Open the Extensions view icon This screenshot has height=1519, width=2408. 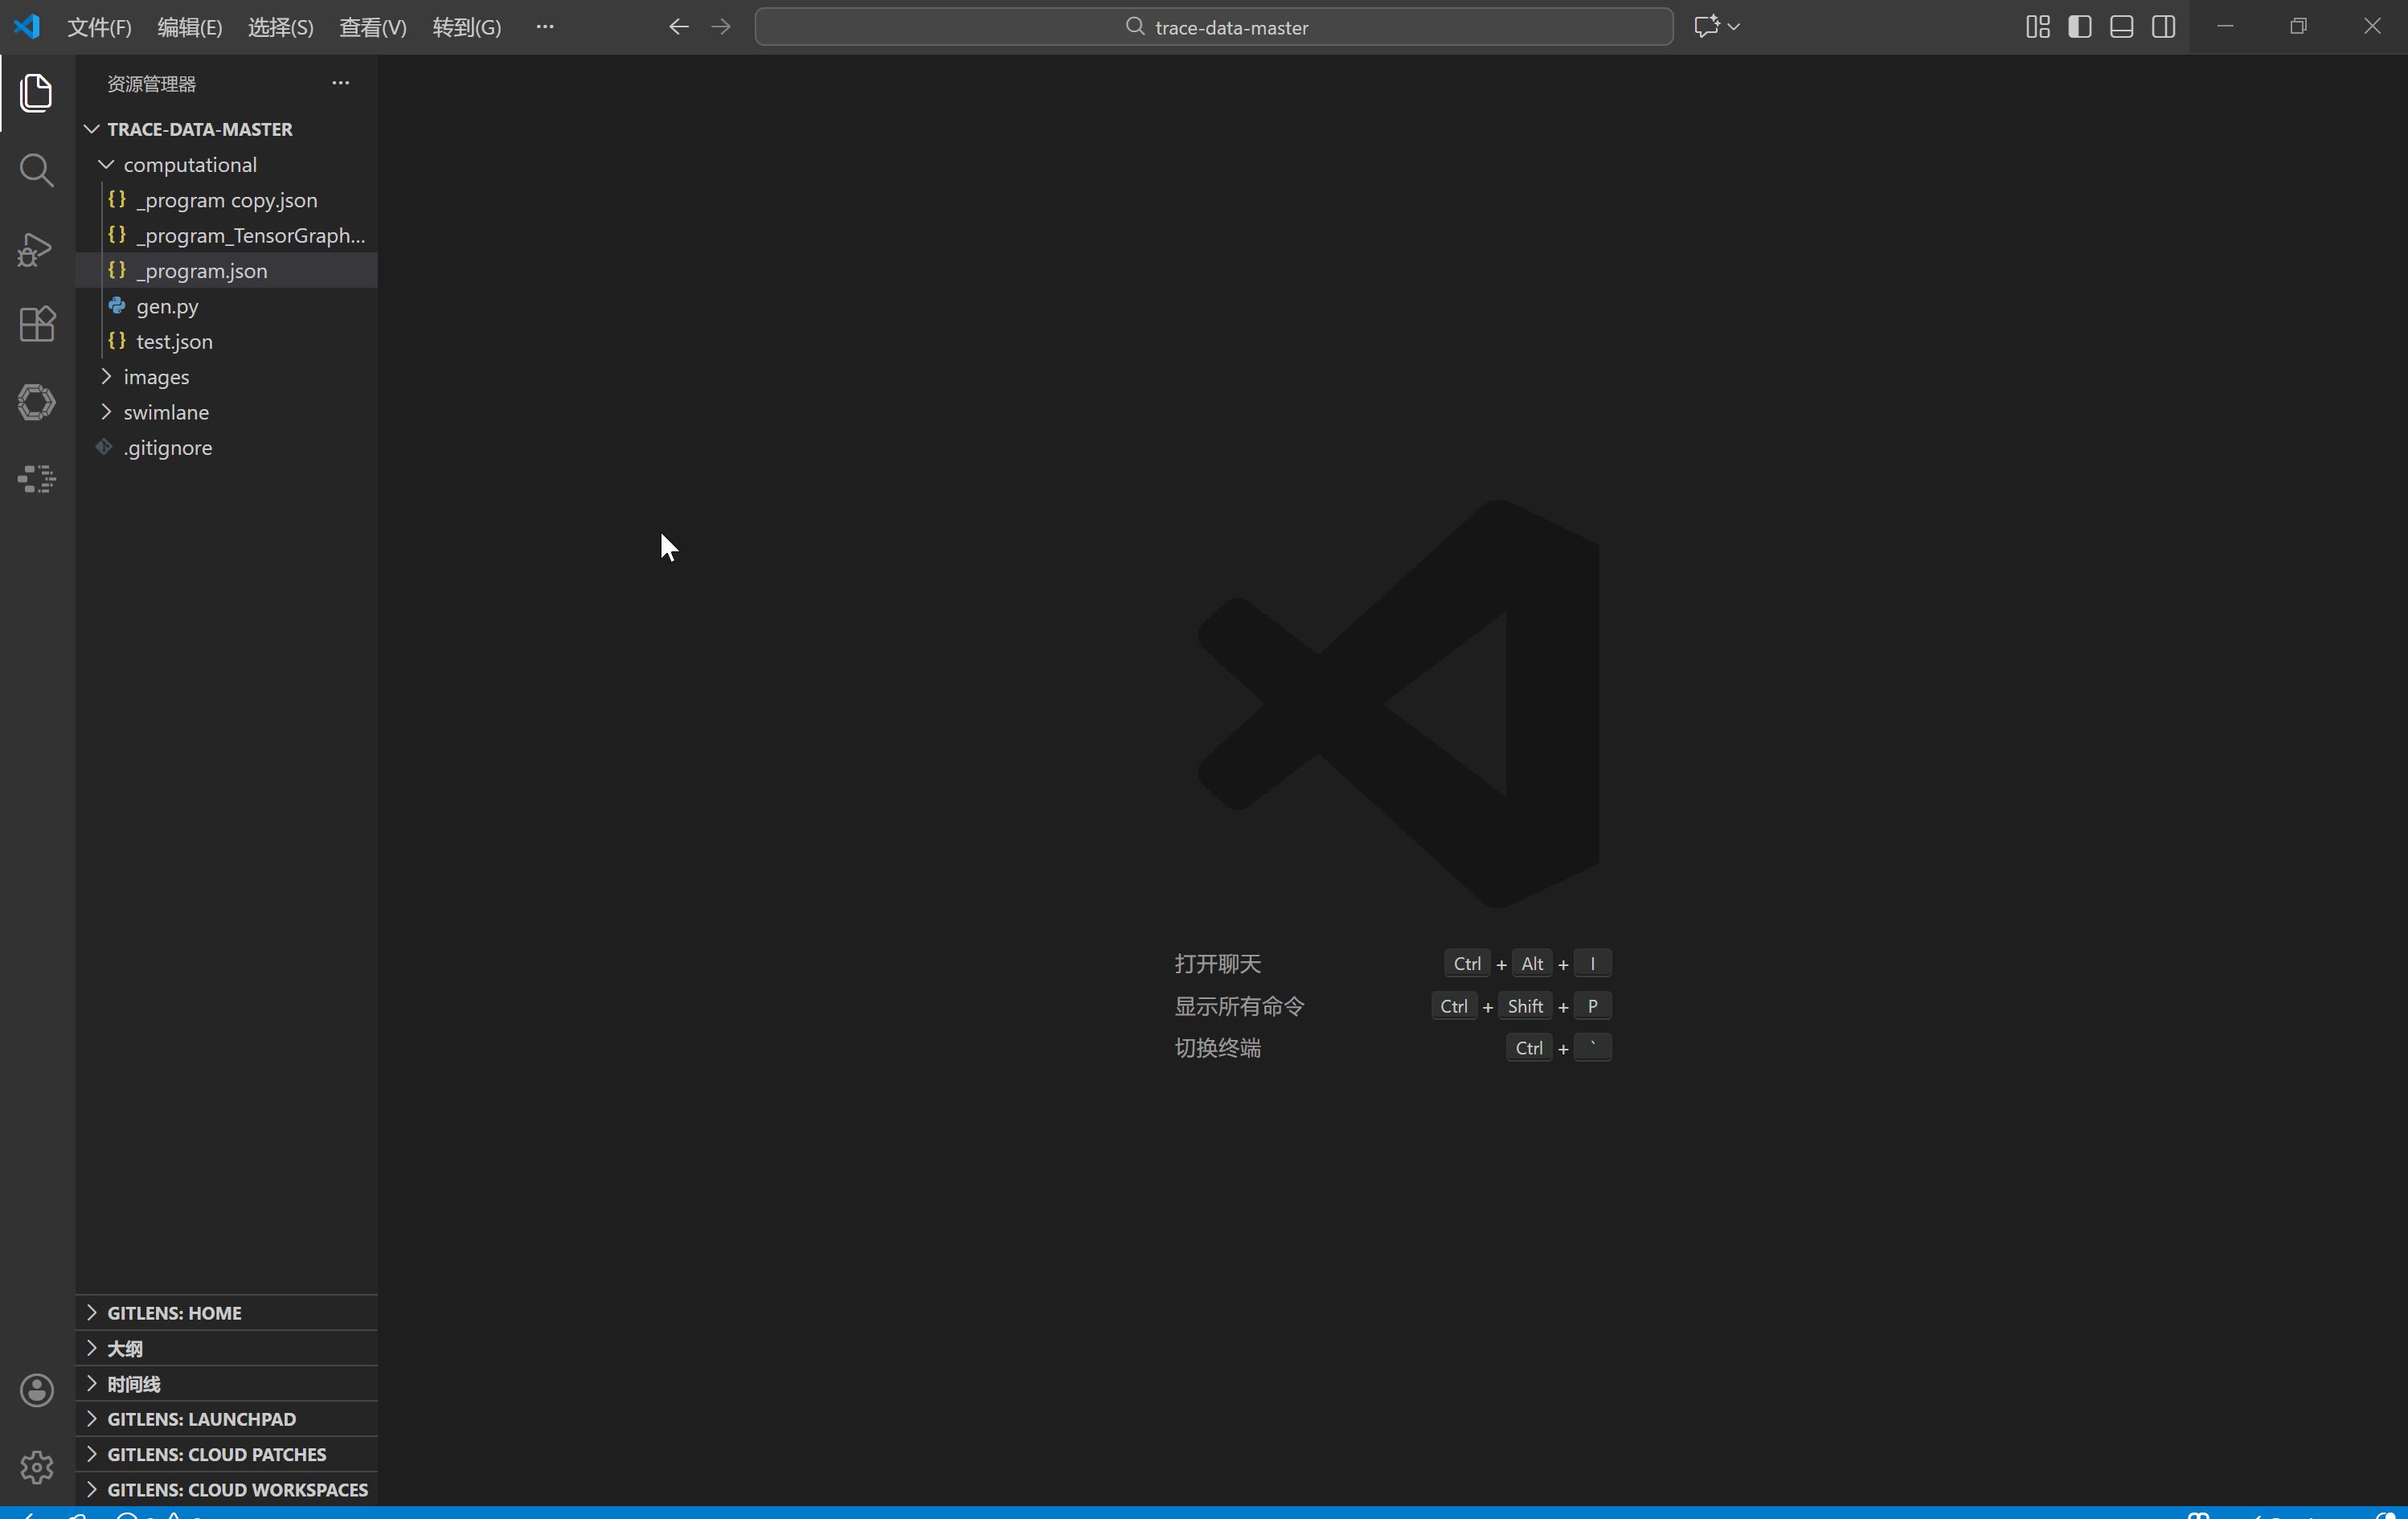click(x=36, y=324)
